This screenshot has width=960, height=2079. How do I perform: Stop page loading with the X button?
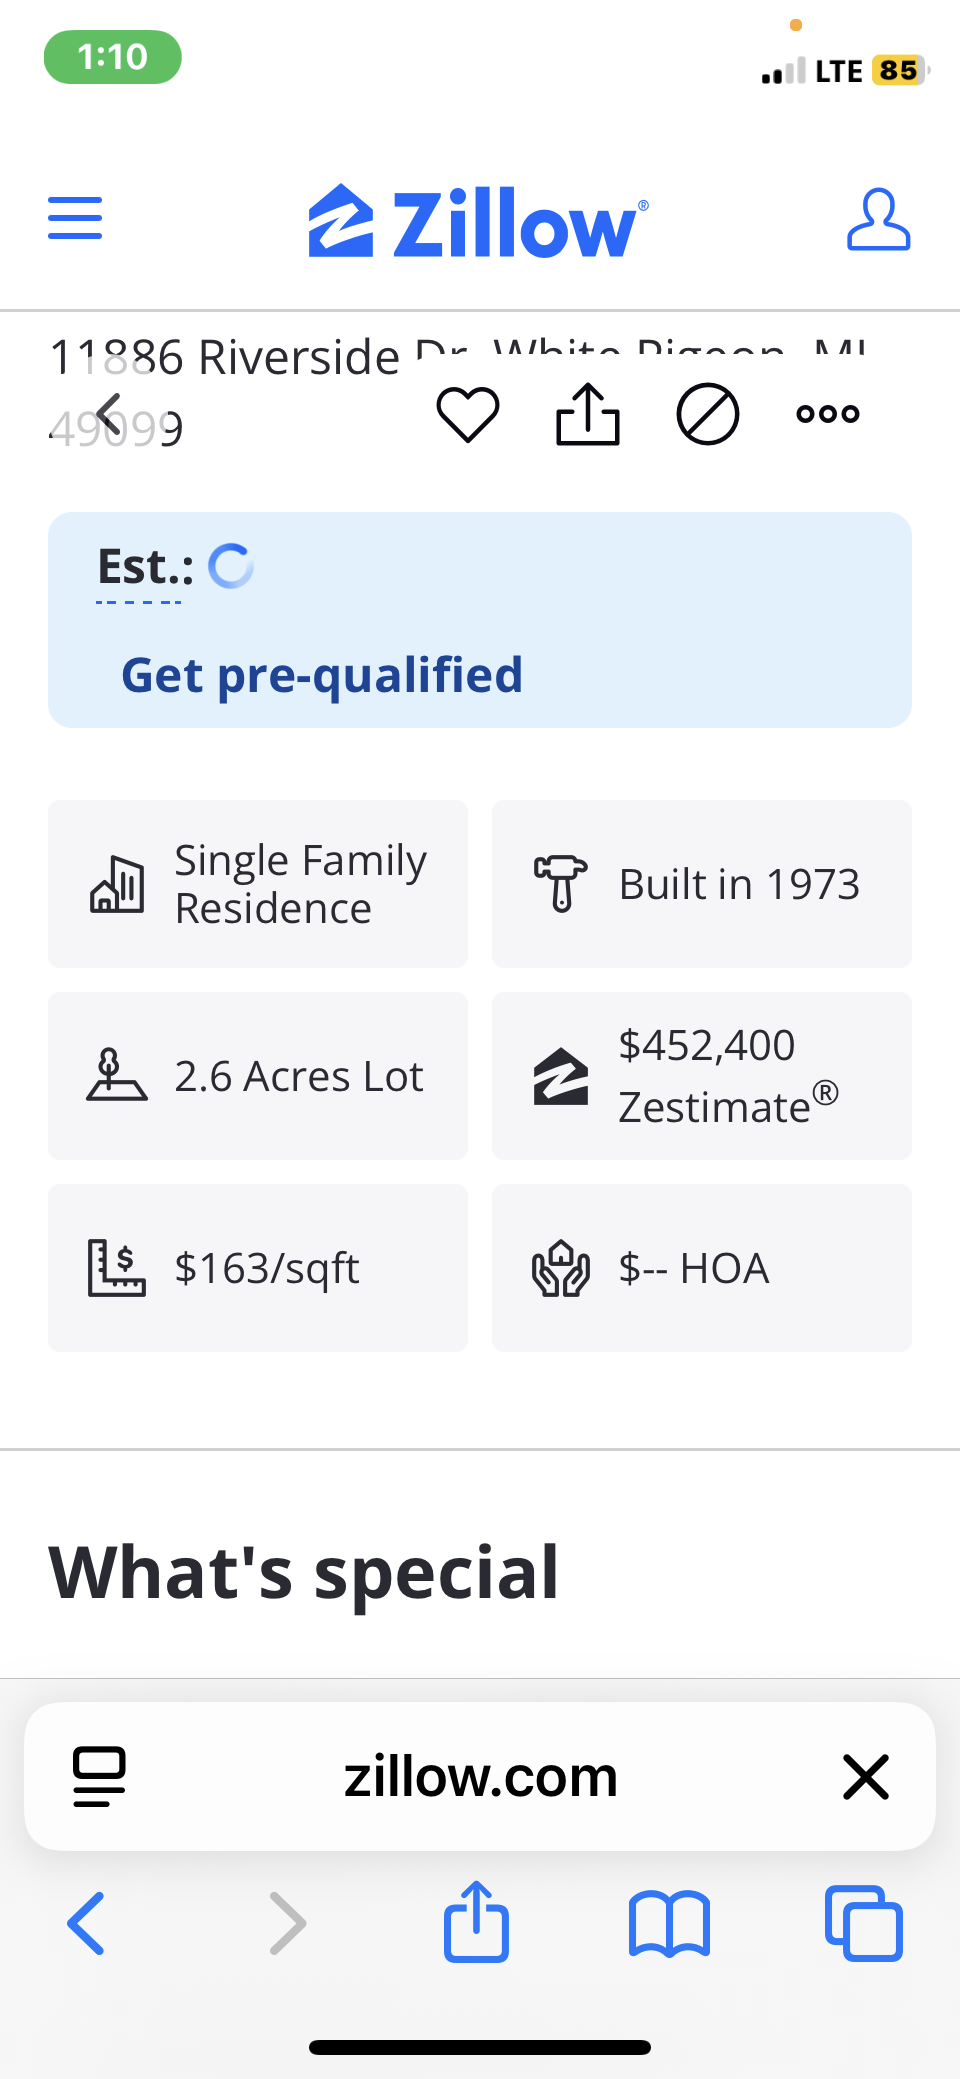click(866, 1777)
